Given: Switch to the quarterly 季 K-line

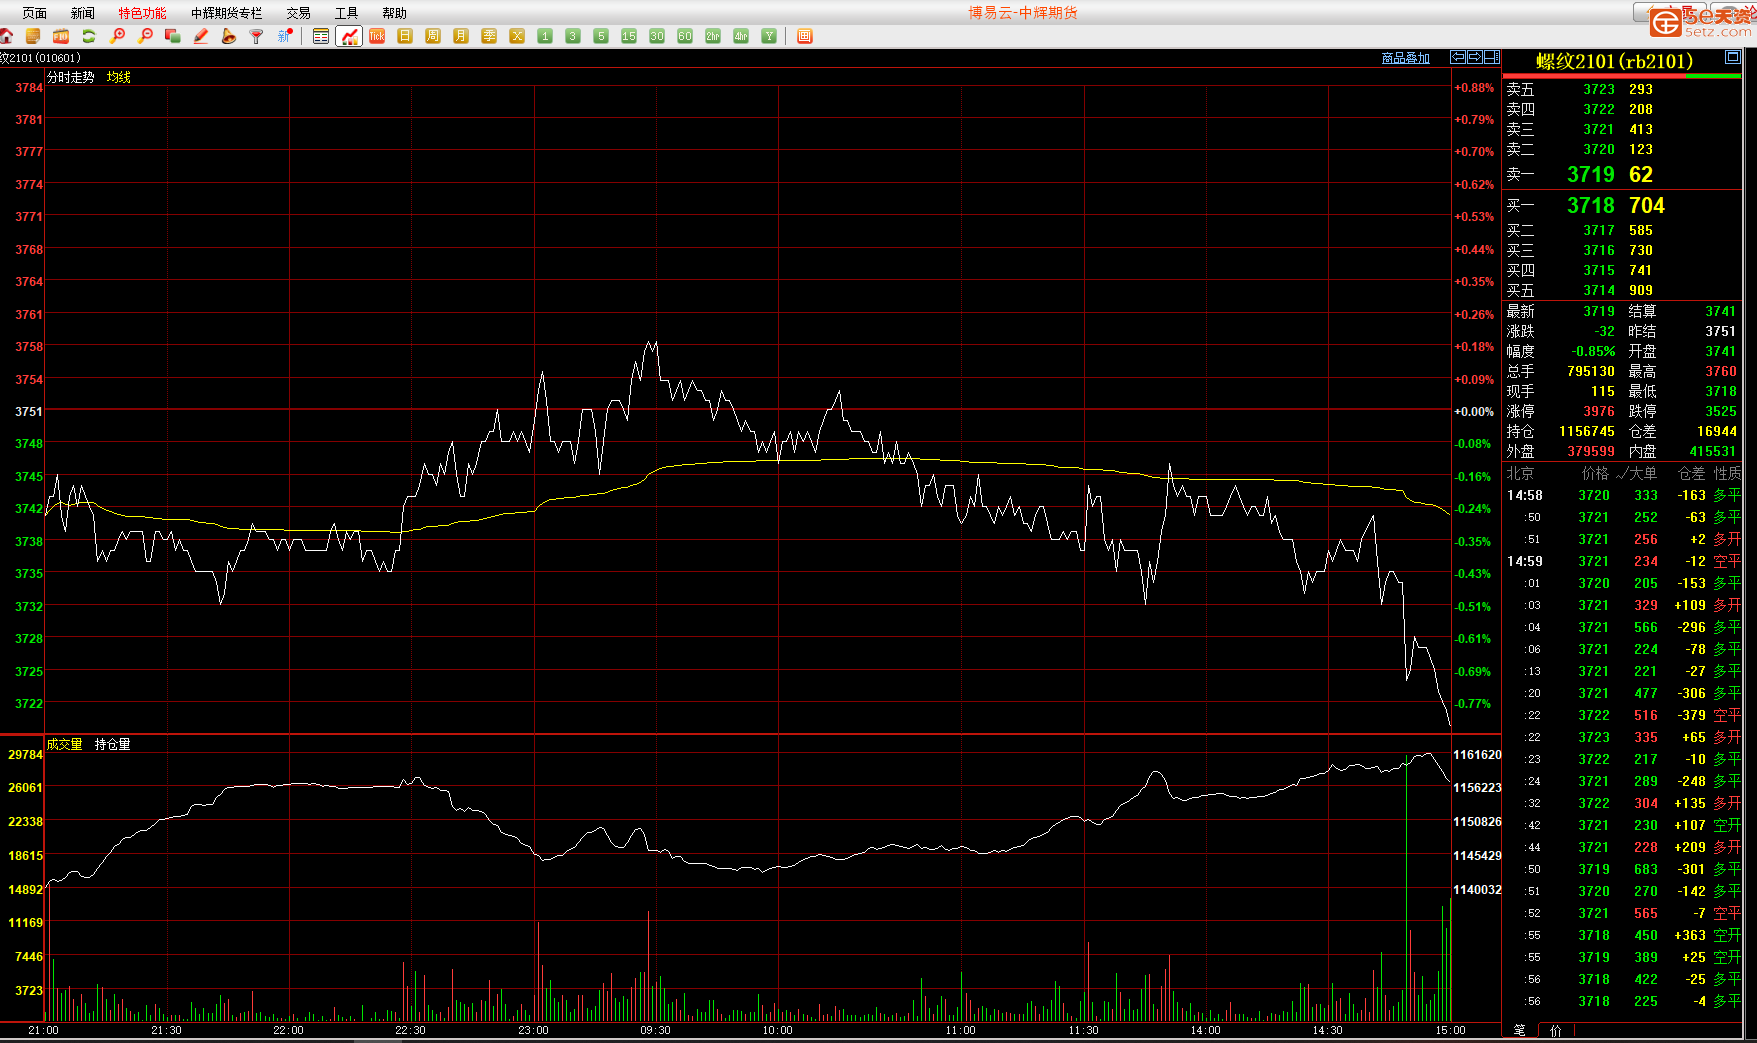Looking at the screenshot, I should [x=489, y=36].
